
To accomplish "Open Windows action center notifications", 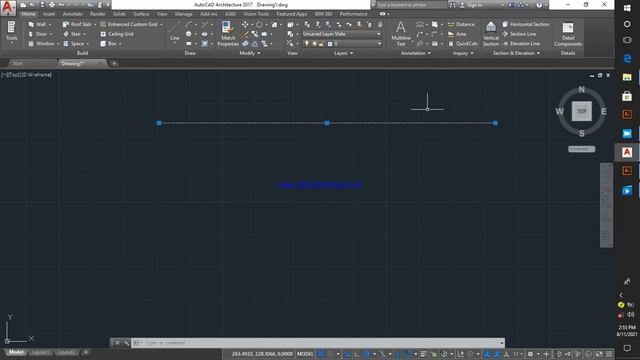I will point(627,348).
